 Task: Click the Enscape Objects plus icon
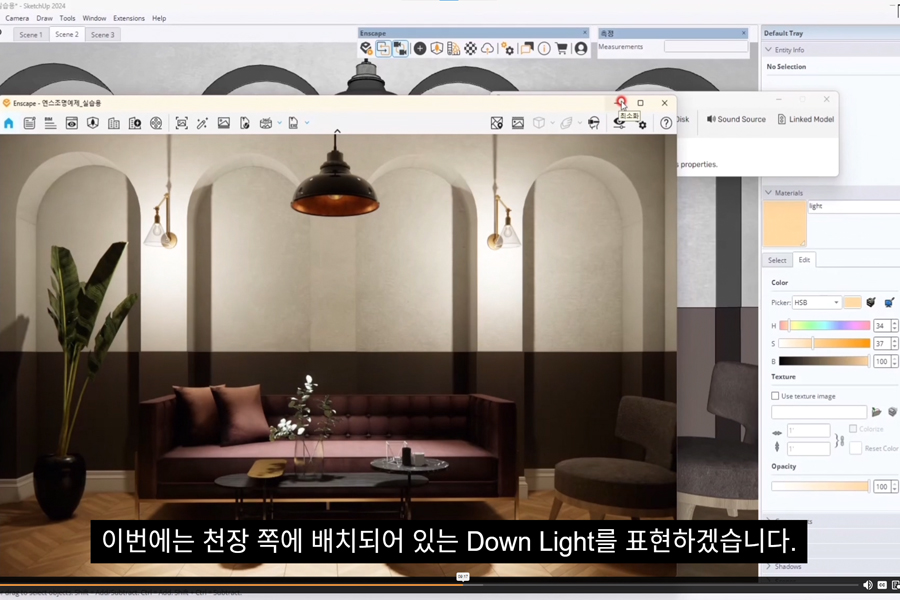point(420,49)
